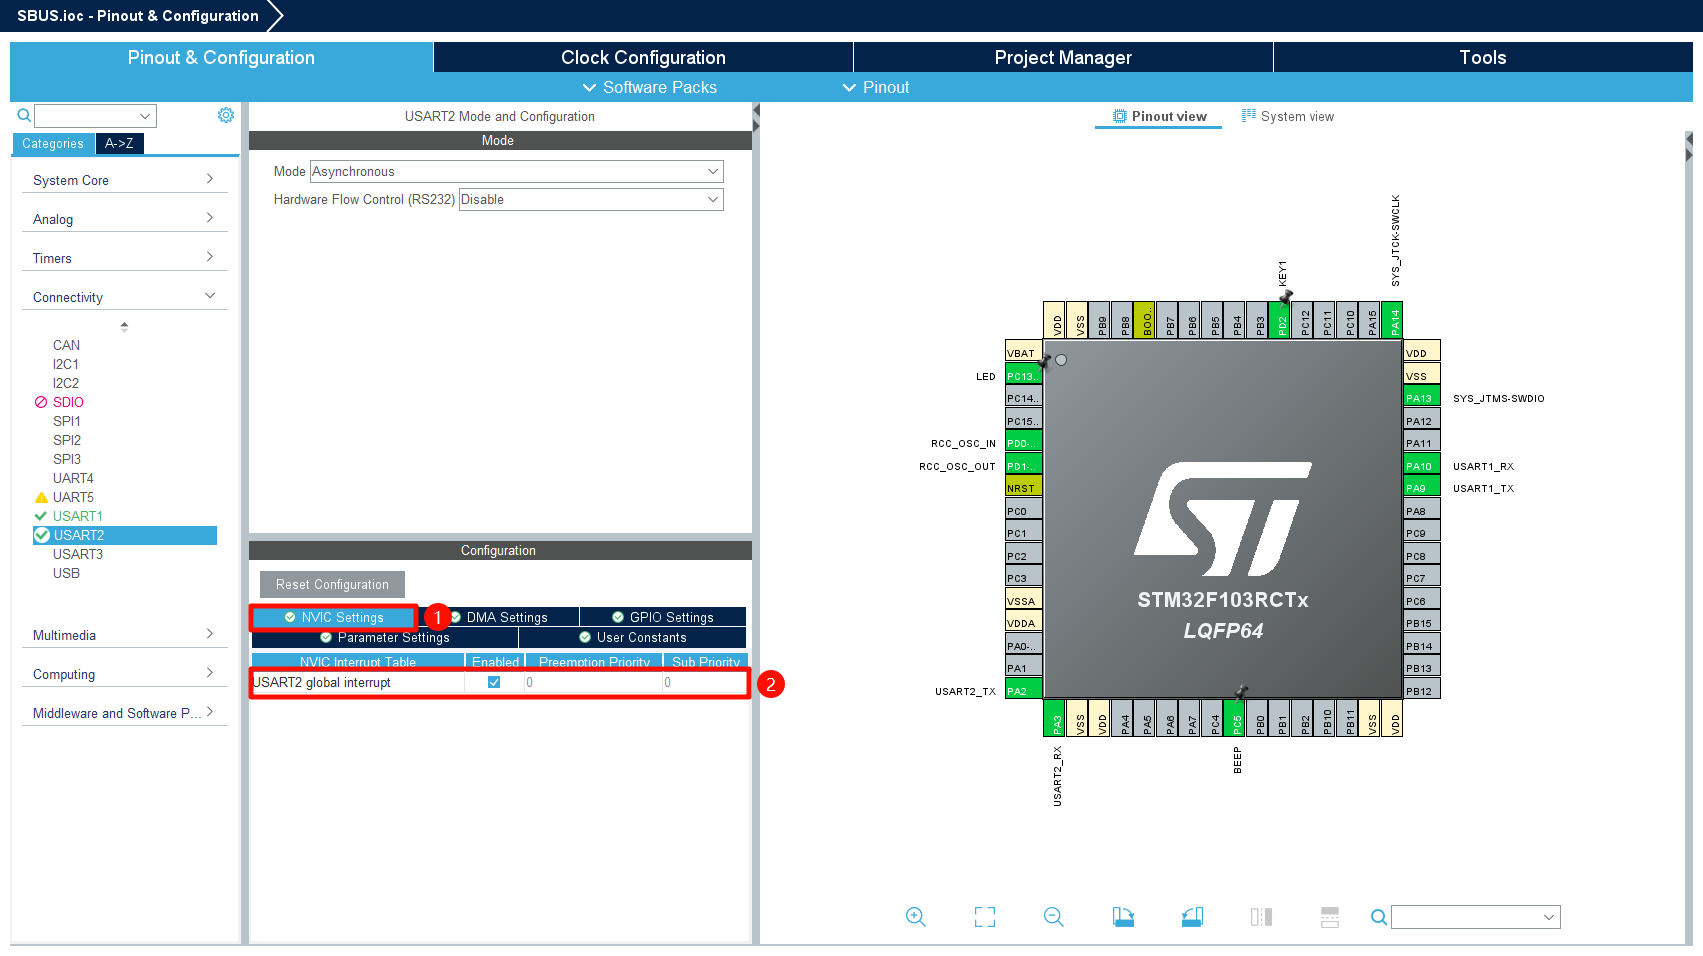Expand the Computing category
The width and height of the screenshot is (1703, 956).
click(124, 674)
